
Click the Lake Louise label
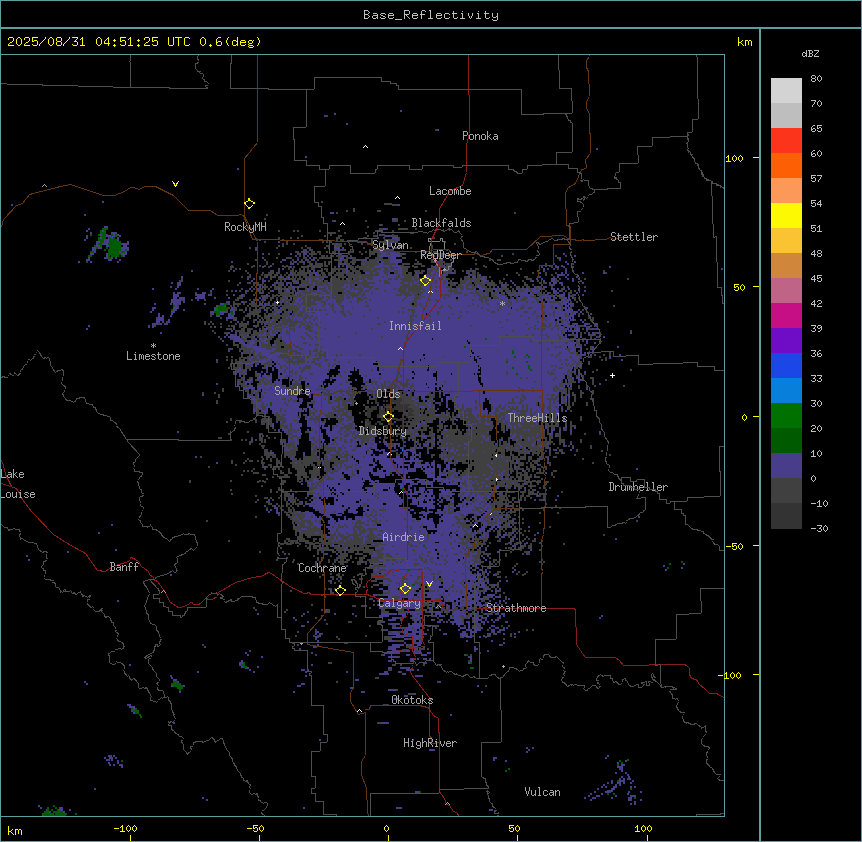pos(16,484)
